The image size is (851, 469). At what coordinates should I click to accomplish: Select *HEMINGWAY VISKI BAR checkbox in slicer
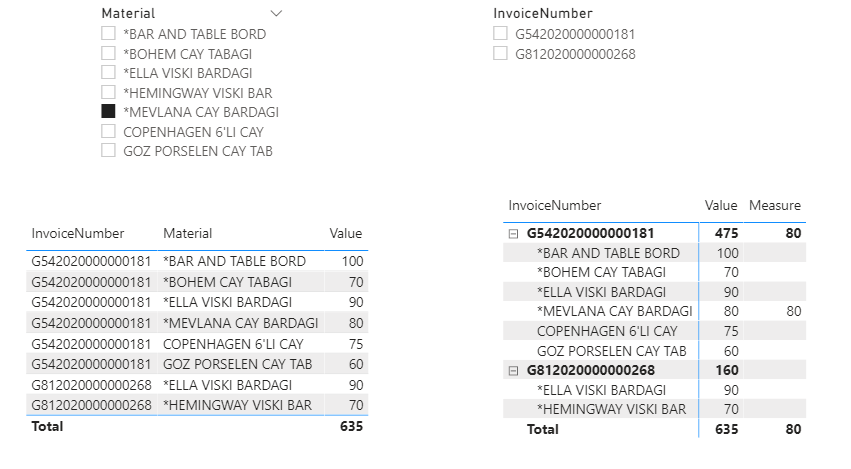(x=109, y=92)
